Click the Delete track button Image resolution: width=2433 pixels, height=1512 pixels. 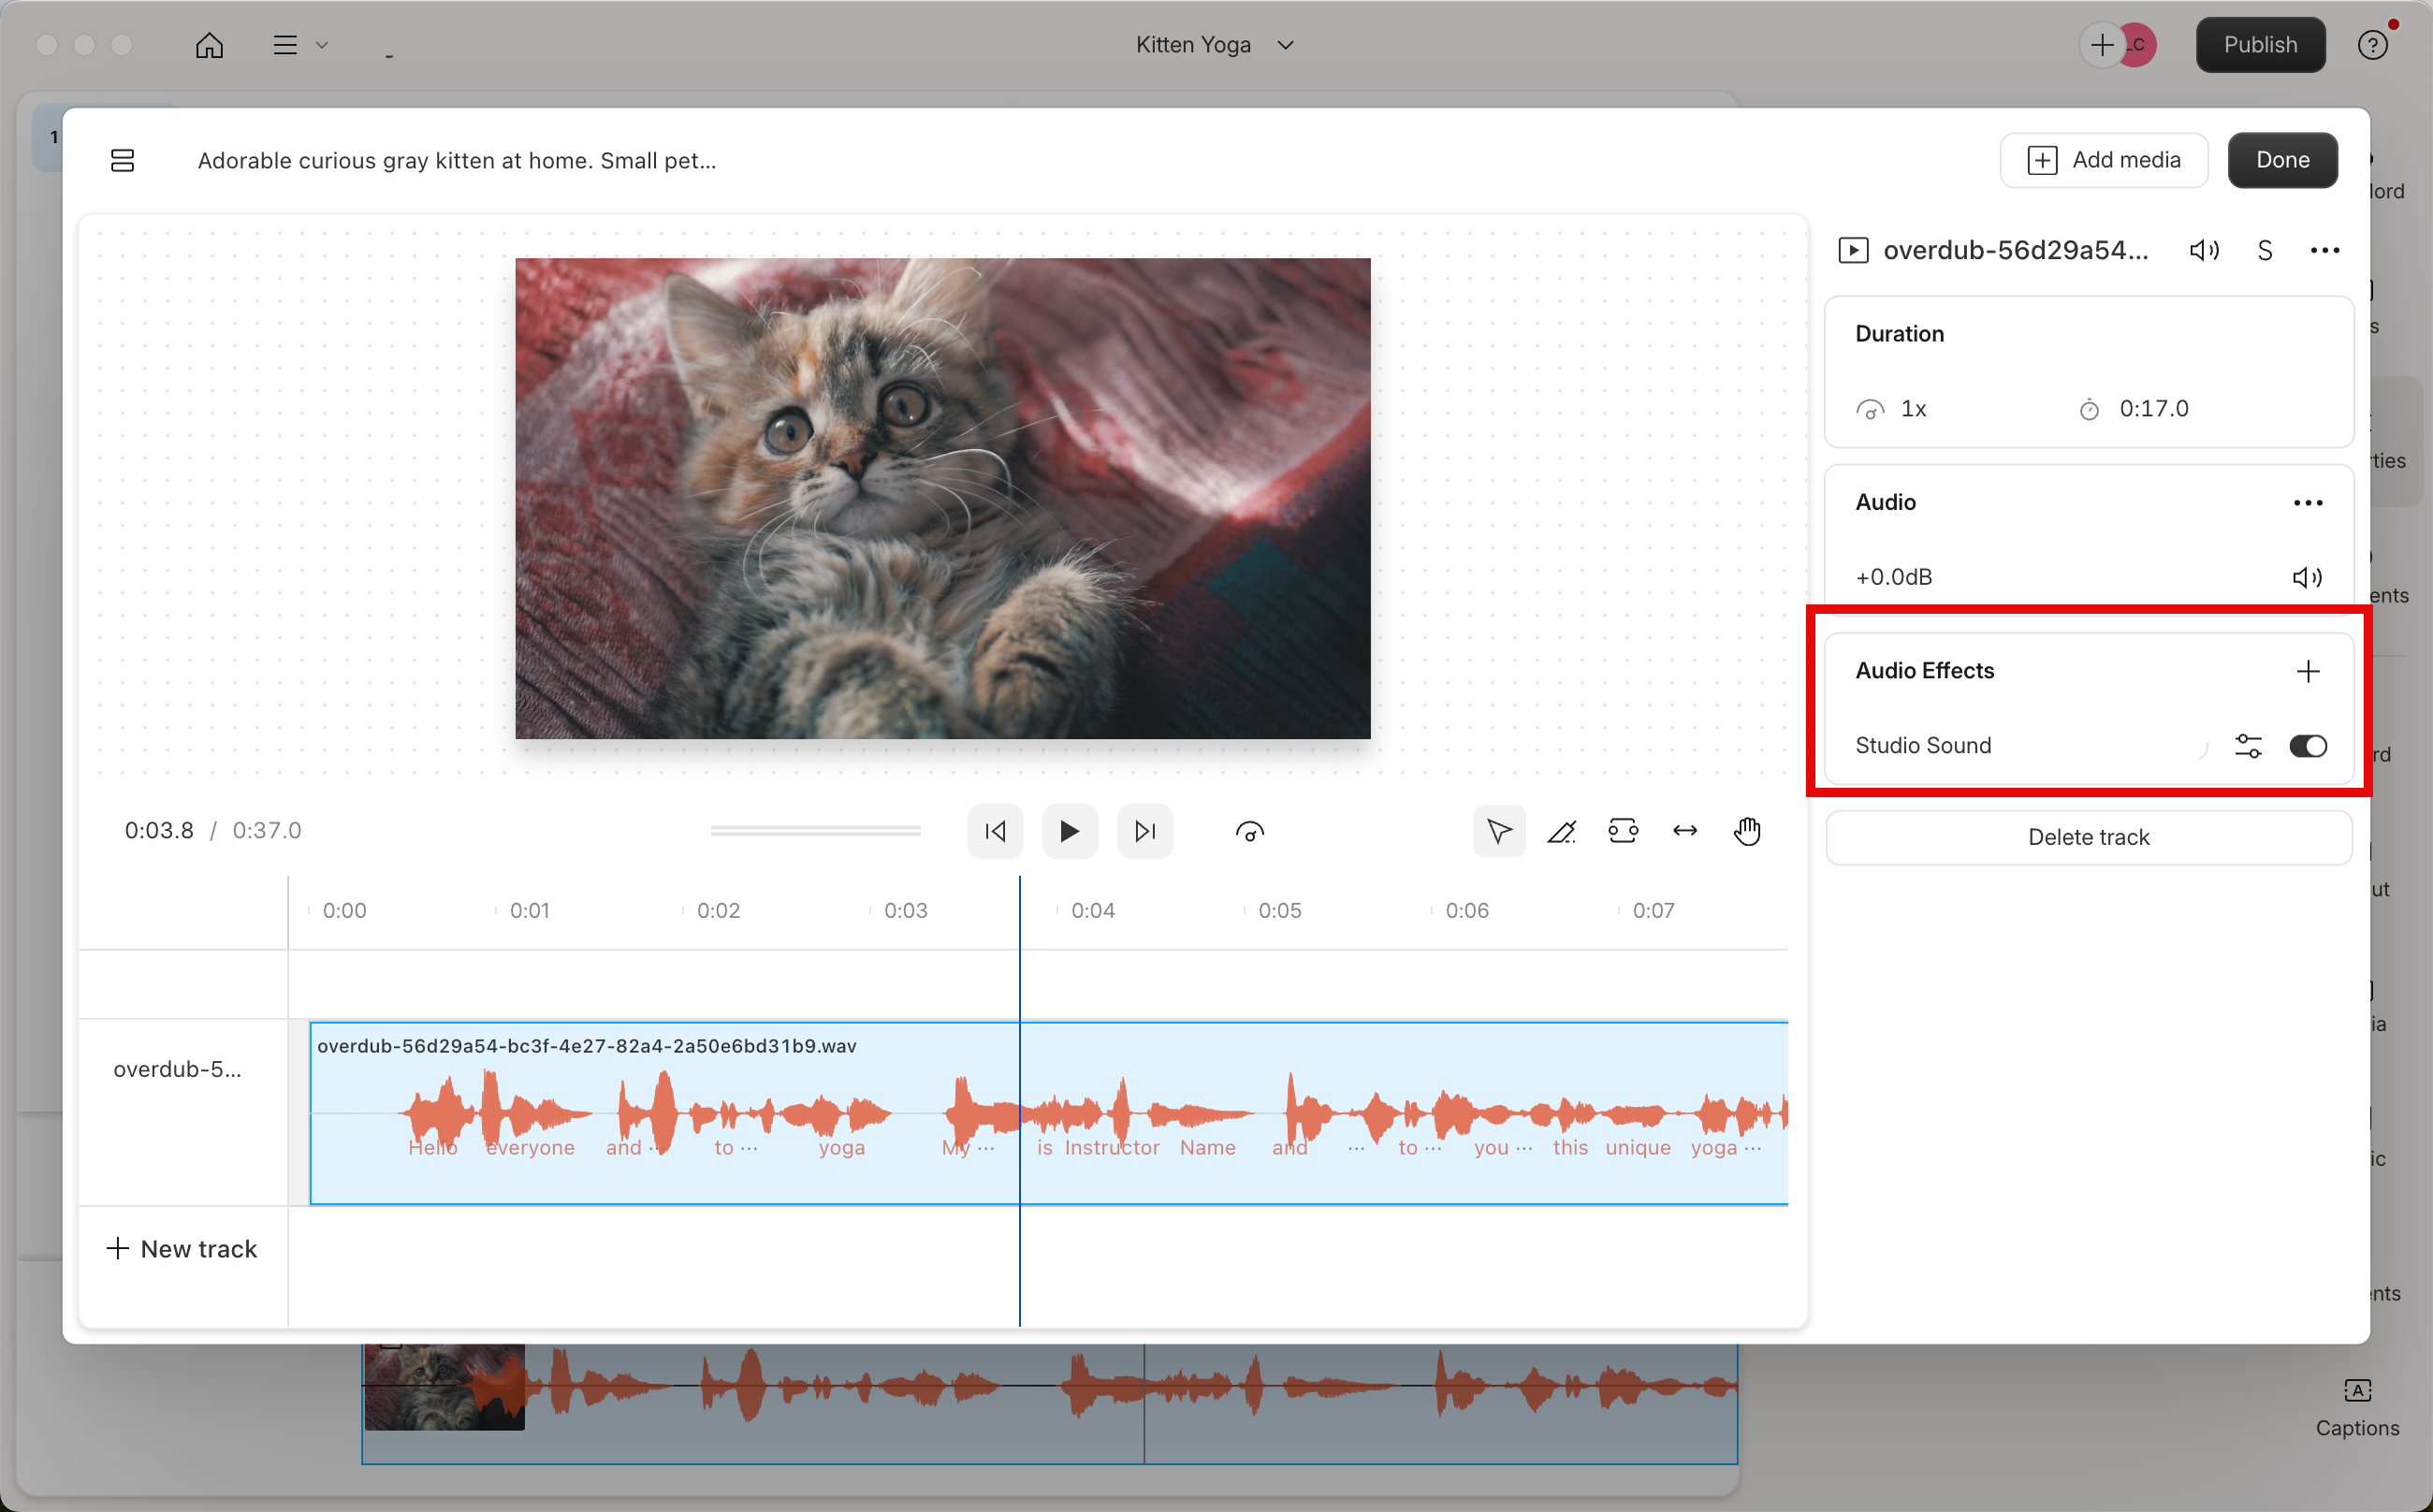point(2088,837)
